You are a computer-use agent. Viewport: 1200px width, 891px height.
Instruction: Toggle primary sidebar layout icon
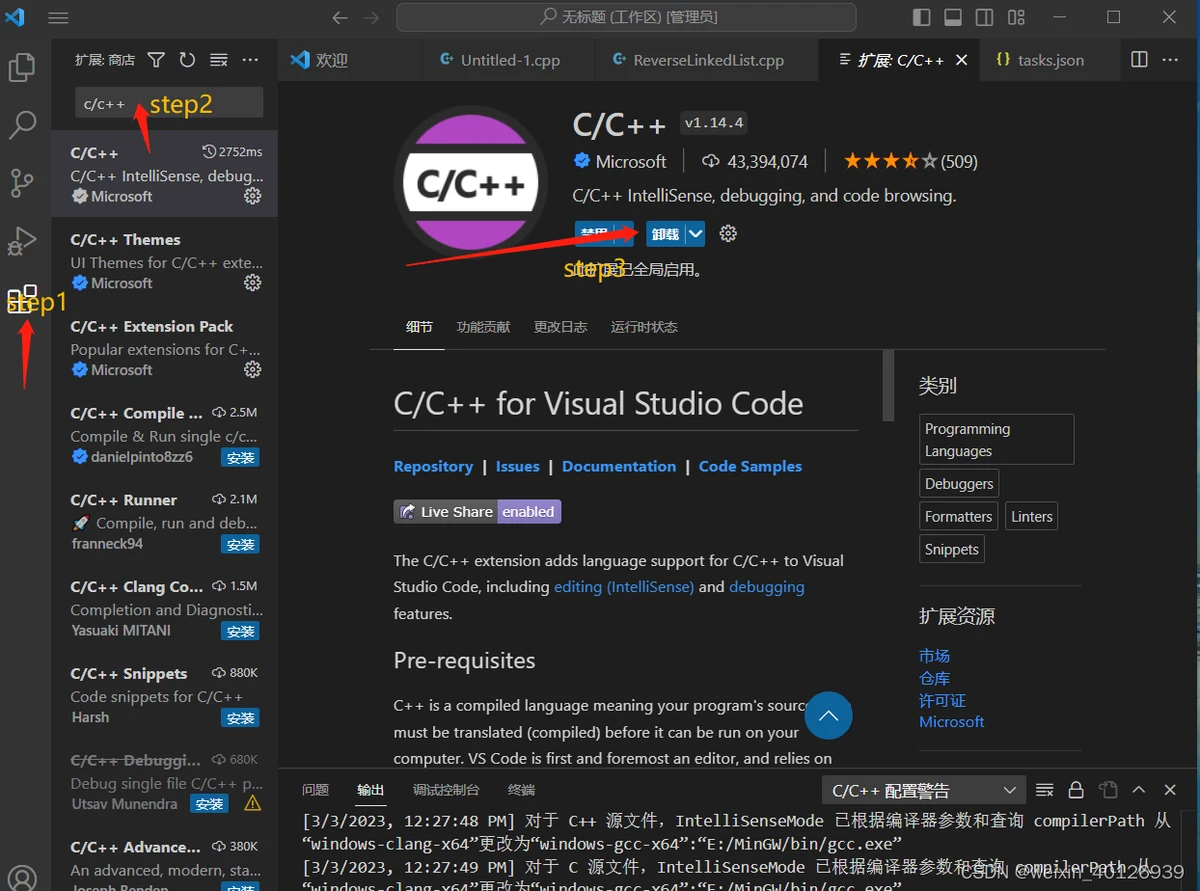921,17
